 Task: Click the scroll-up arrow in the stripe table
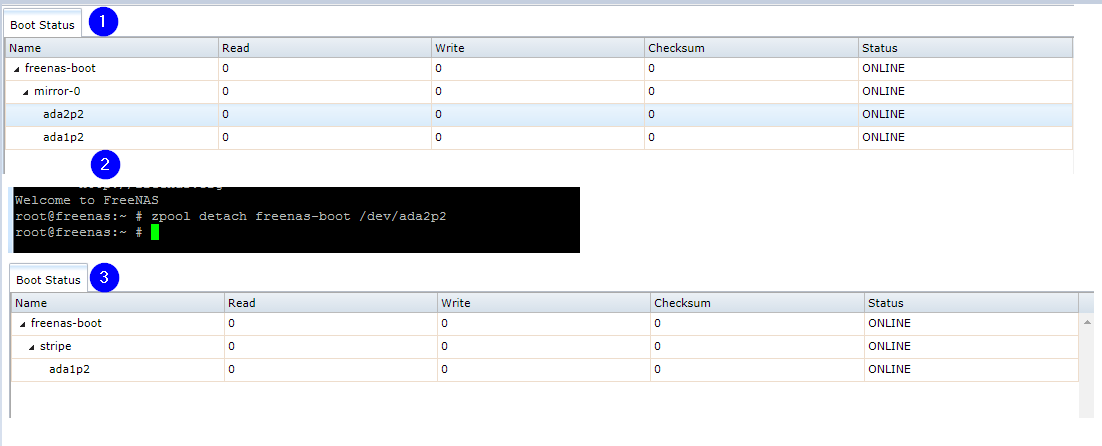1087,320
